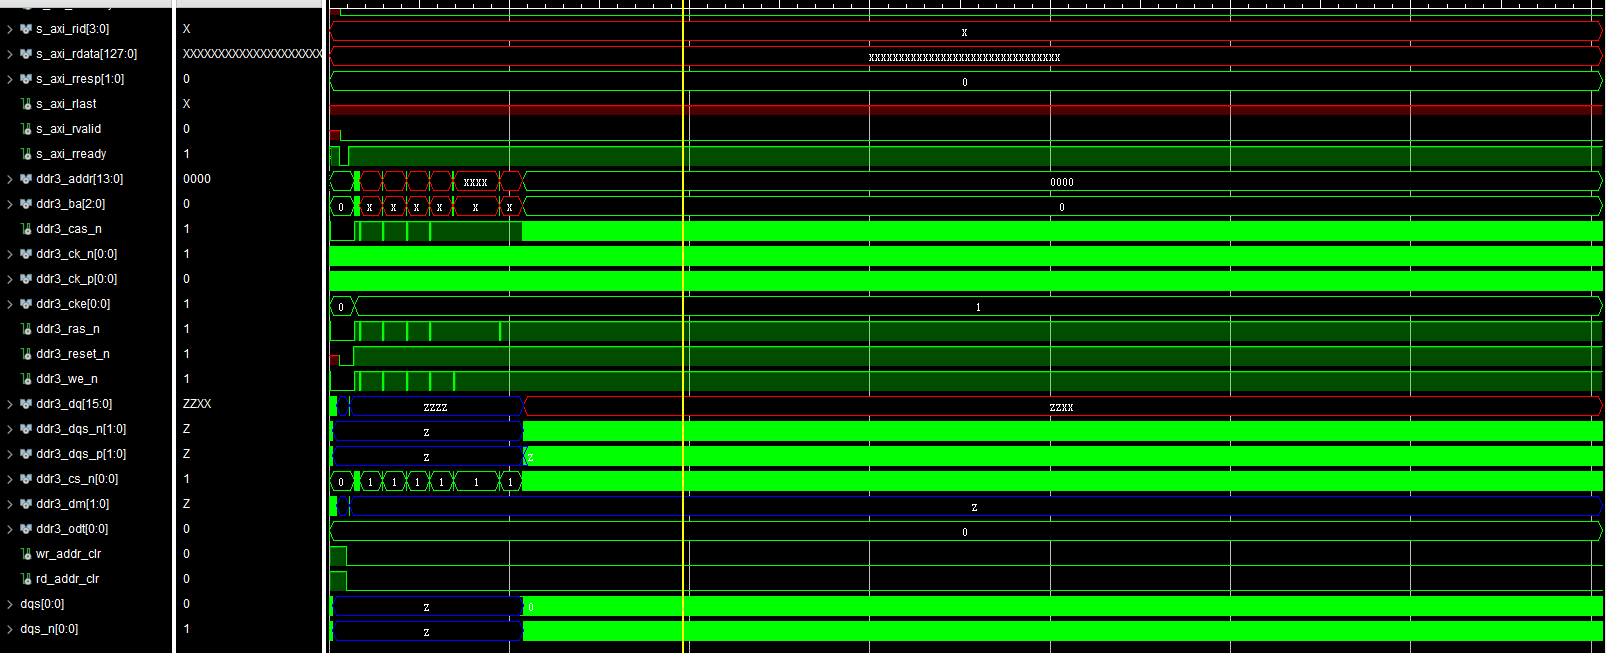This screenshot has height=653, width=1606.
Task: Click the signal icon next to wr_addr_clr
Action: point(26,554)
